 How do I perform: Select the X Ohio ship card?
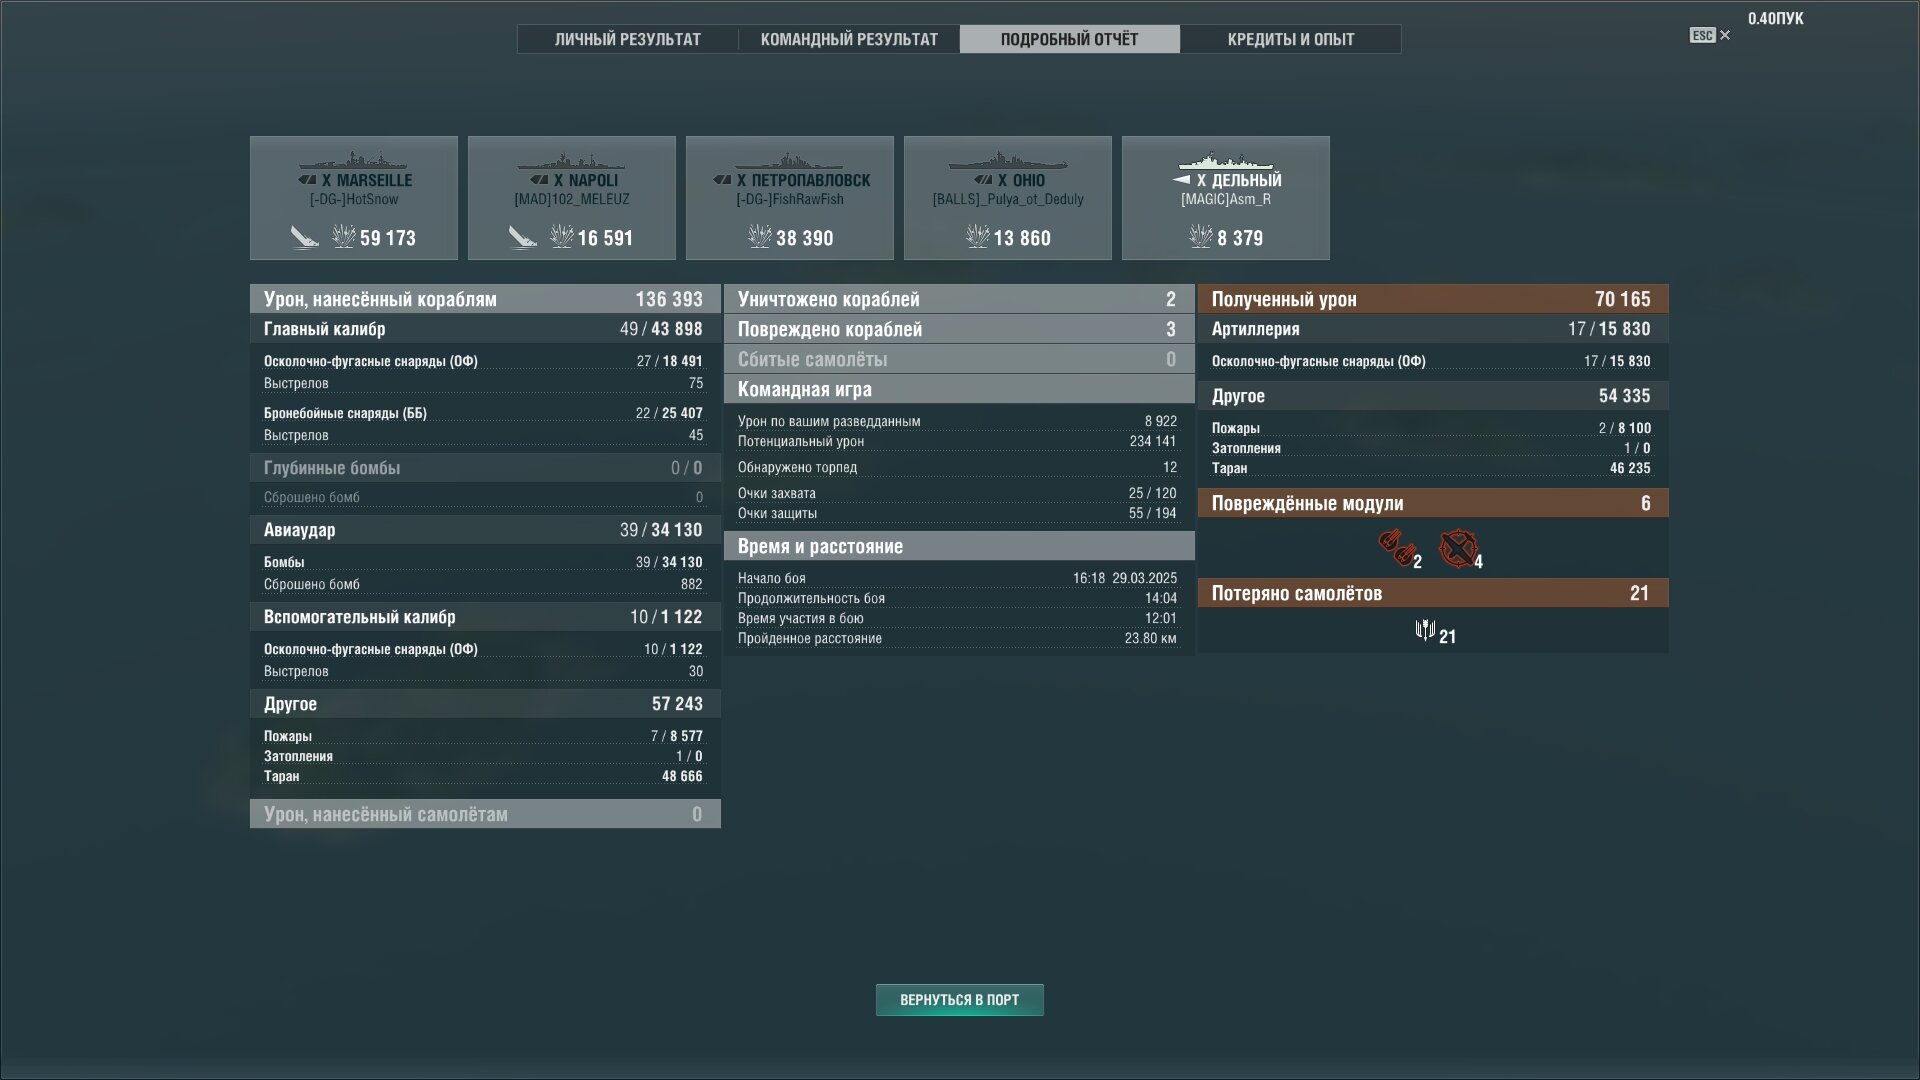(x=1008, y=198)
